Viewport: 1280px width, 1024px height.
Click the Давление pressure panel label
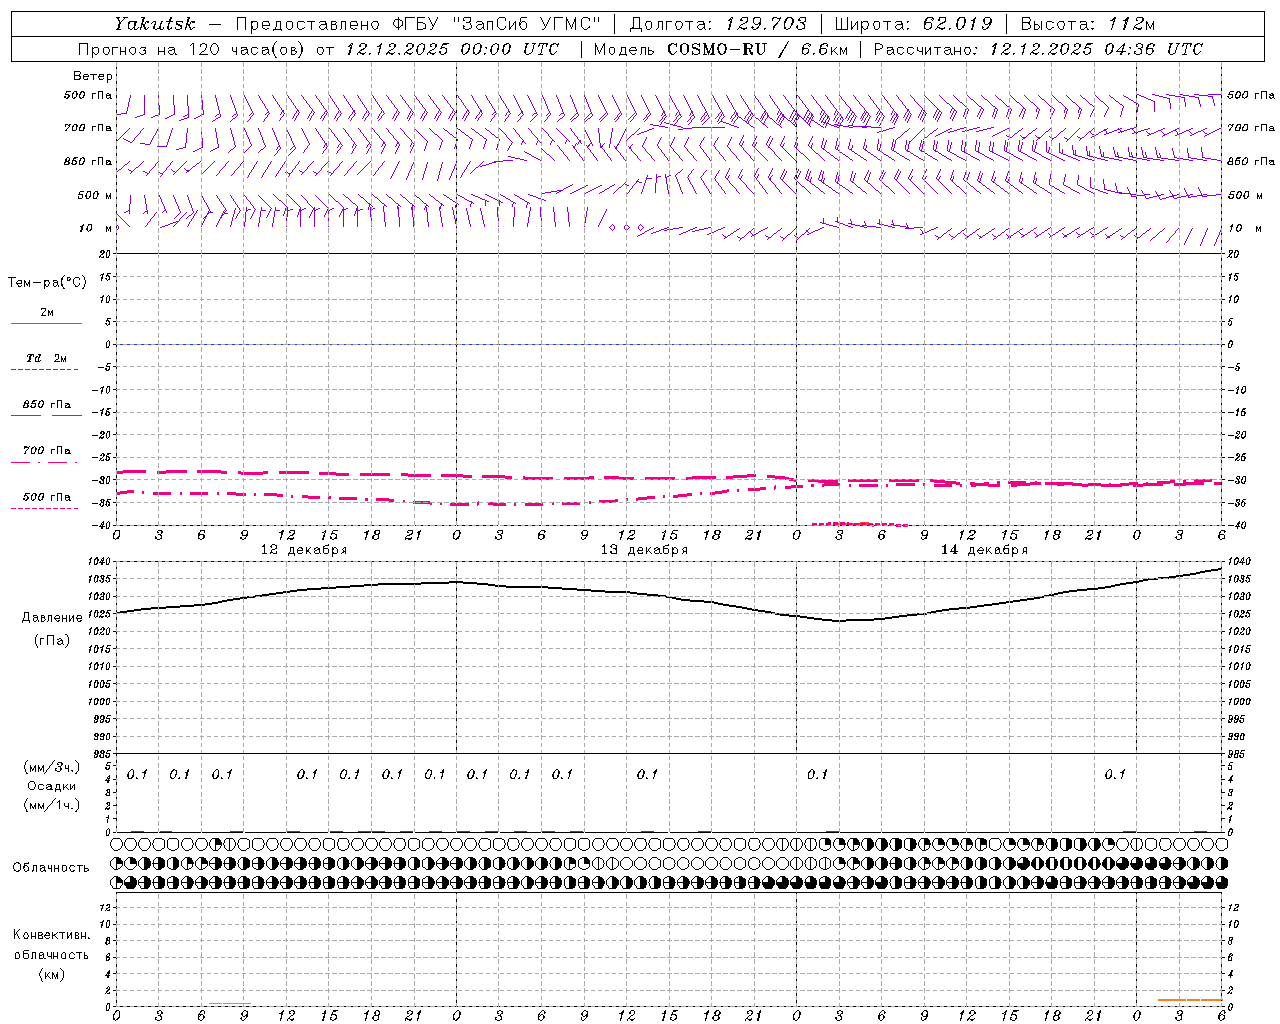click(52, 617)
